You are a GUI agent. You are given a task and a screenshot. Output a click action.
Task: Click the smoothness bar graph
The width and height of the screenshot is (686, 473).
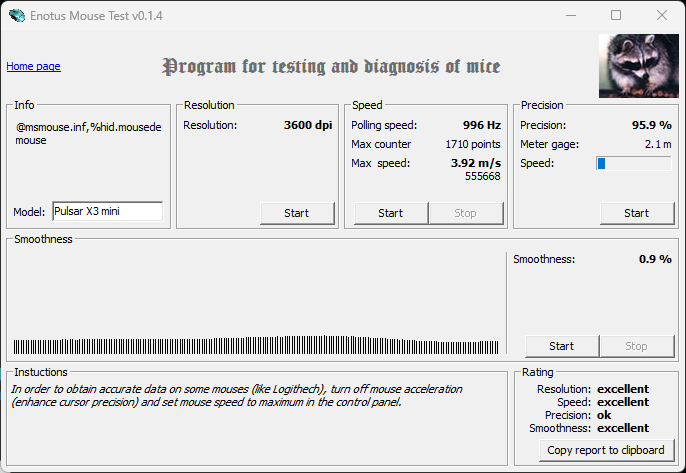tap(256, 345)
